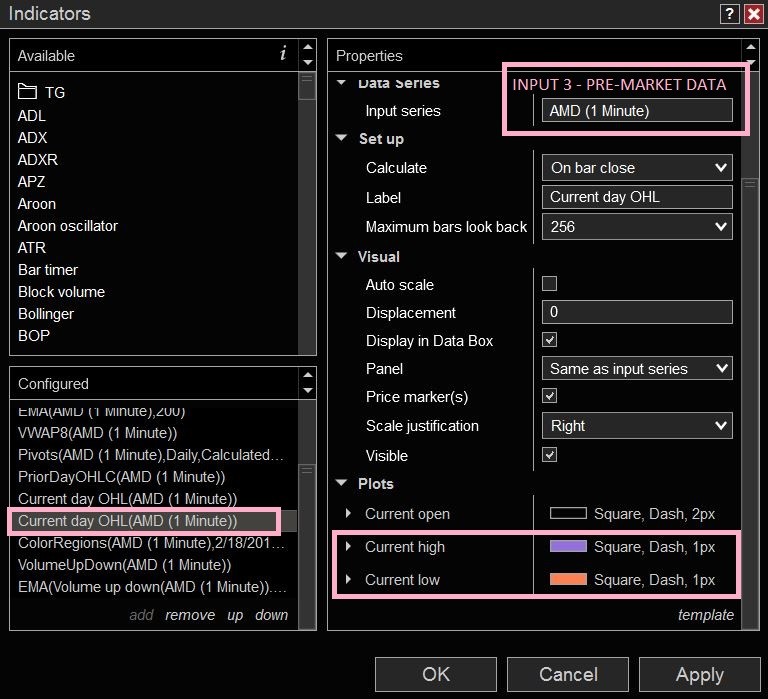
Task: Click the Current open color swatch
Action: coord(568,513)
